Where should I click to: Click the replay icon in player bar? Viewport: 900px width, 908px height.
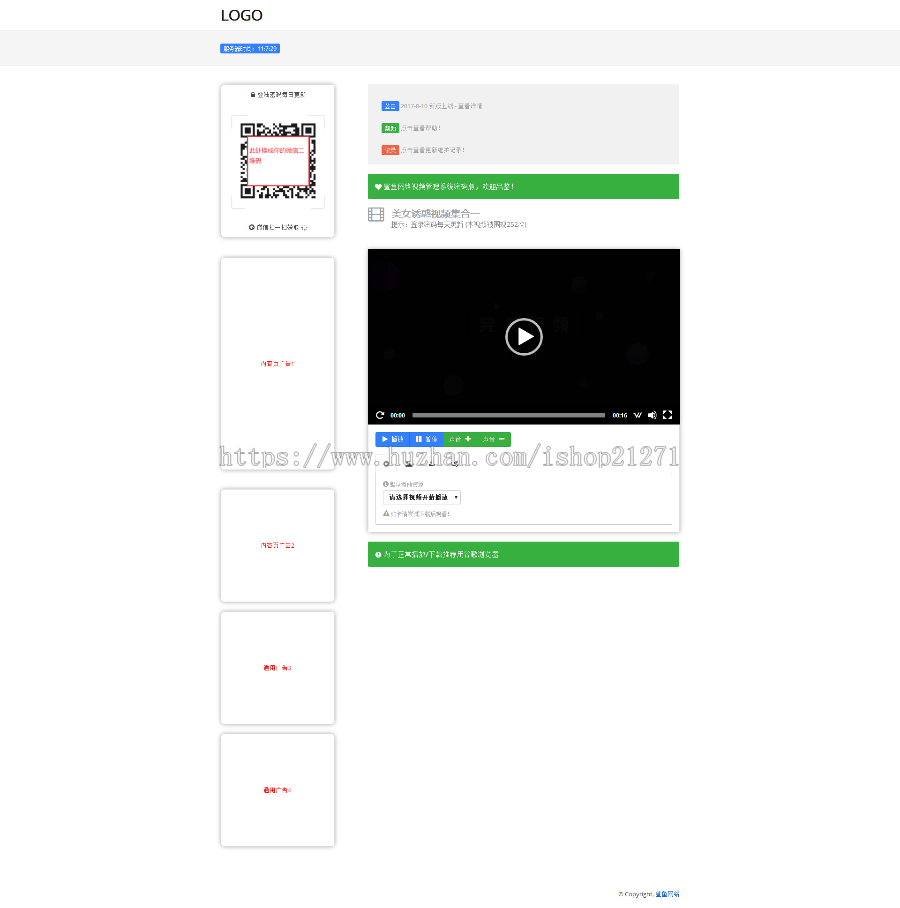click(x=380, y=415)
